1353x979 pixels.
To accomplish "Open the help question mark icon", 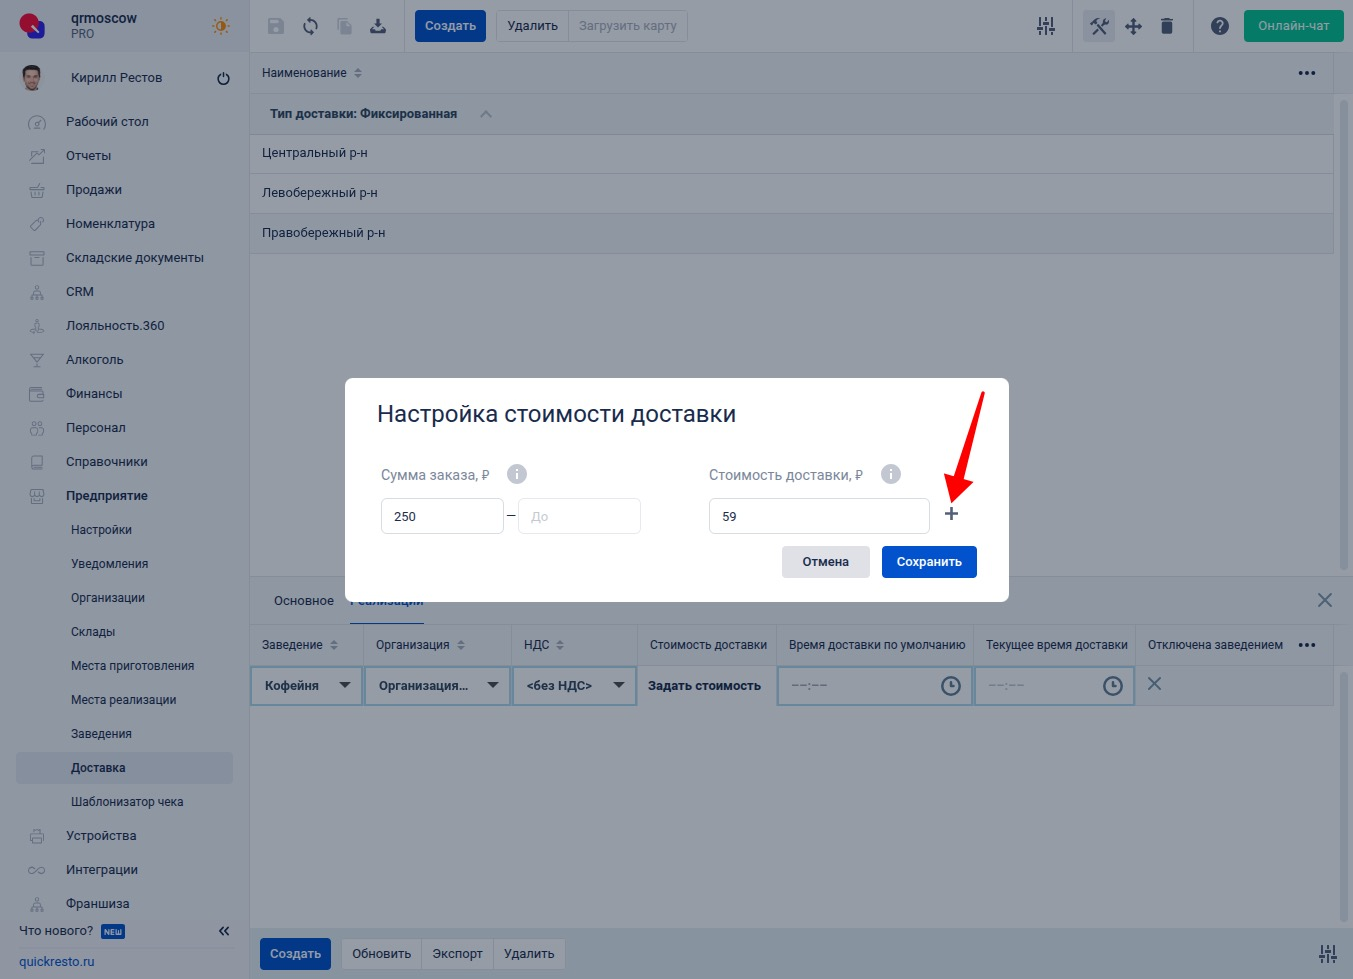I will [x=1219, y=26].
